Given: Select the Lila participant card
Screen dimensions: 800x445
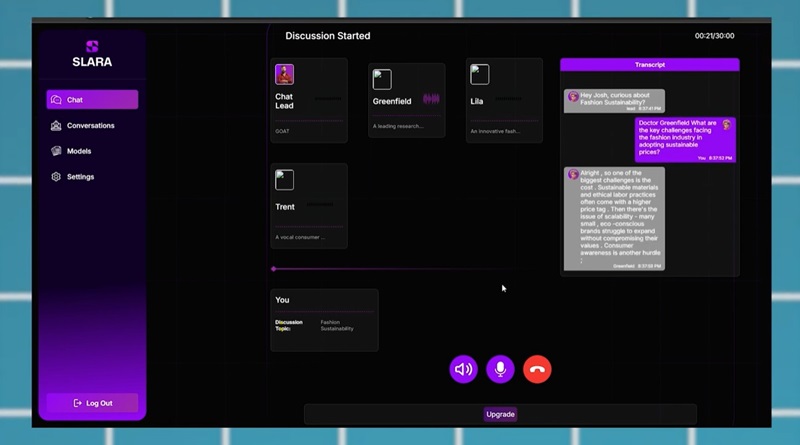Looking at the screenshot, I should (x=504, y=100).
